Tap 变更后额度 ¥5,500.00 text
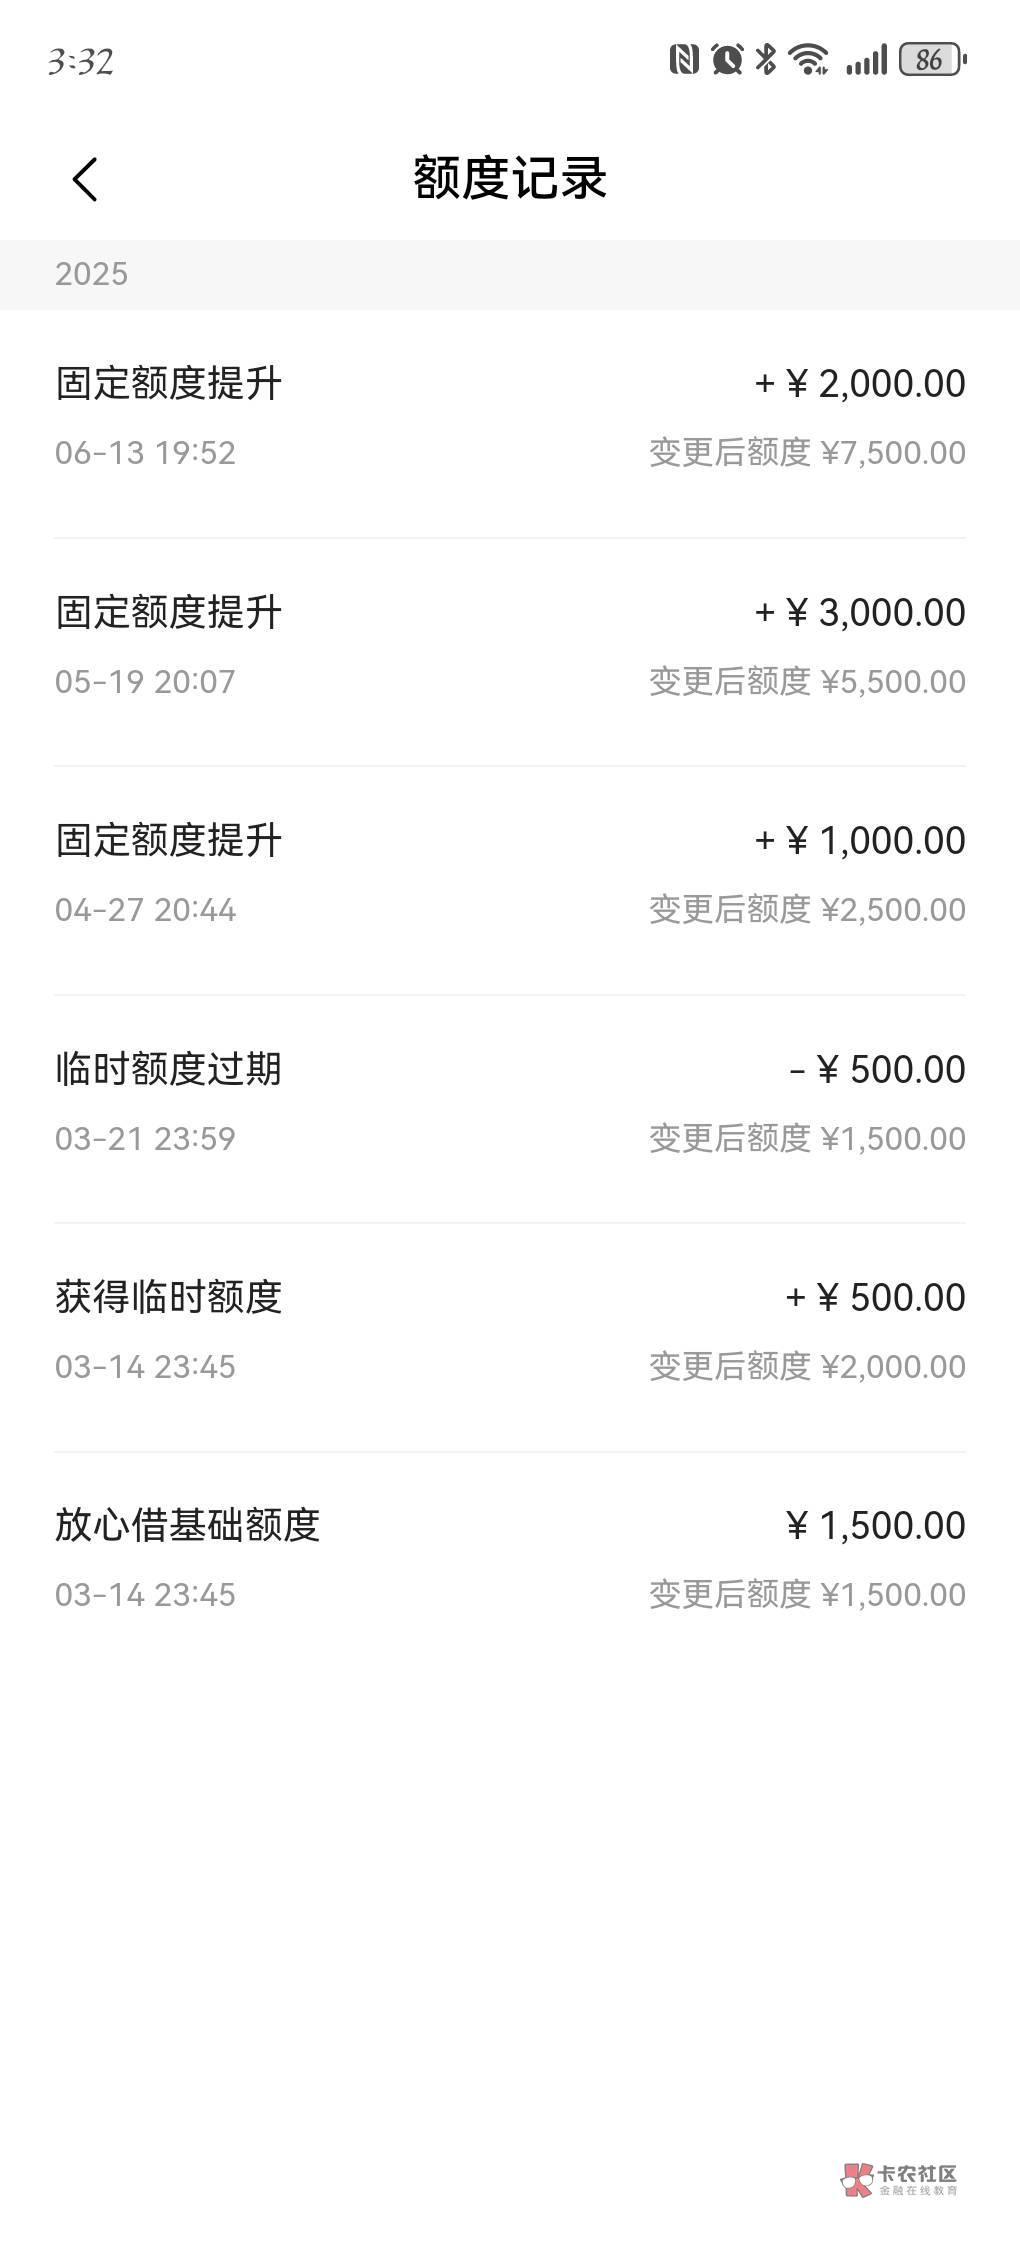 coord(807,682)
